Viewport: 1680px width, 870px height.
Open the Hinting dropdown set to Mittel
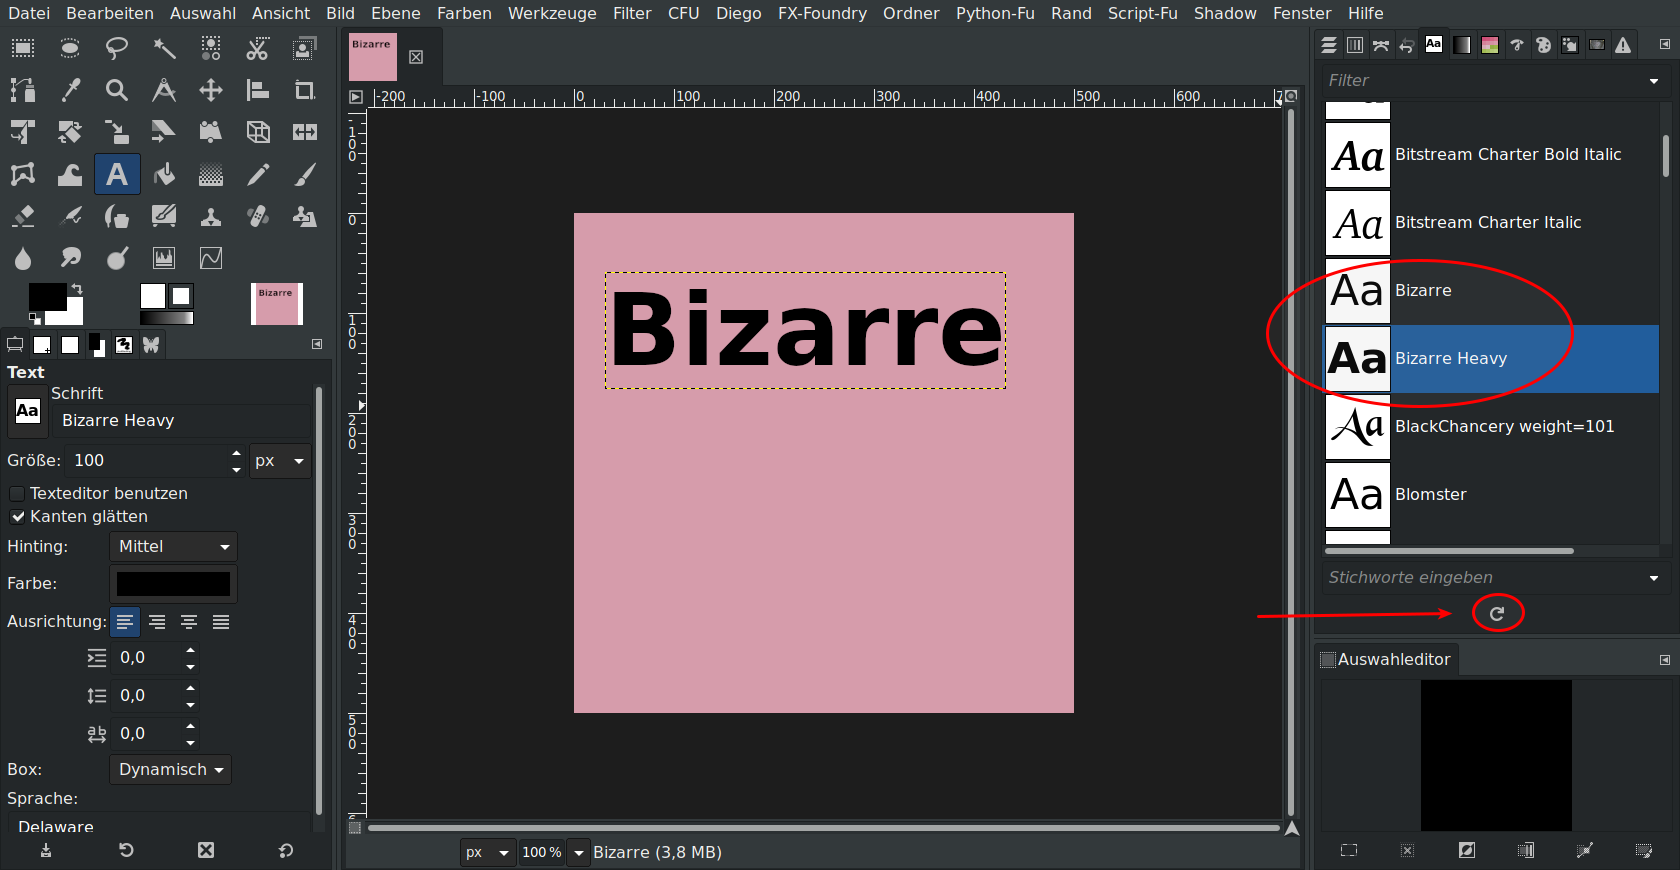coord(173,547)
